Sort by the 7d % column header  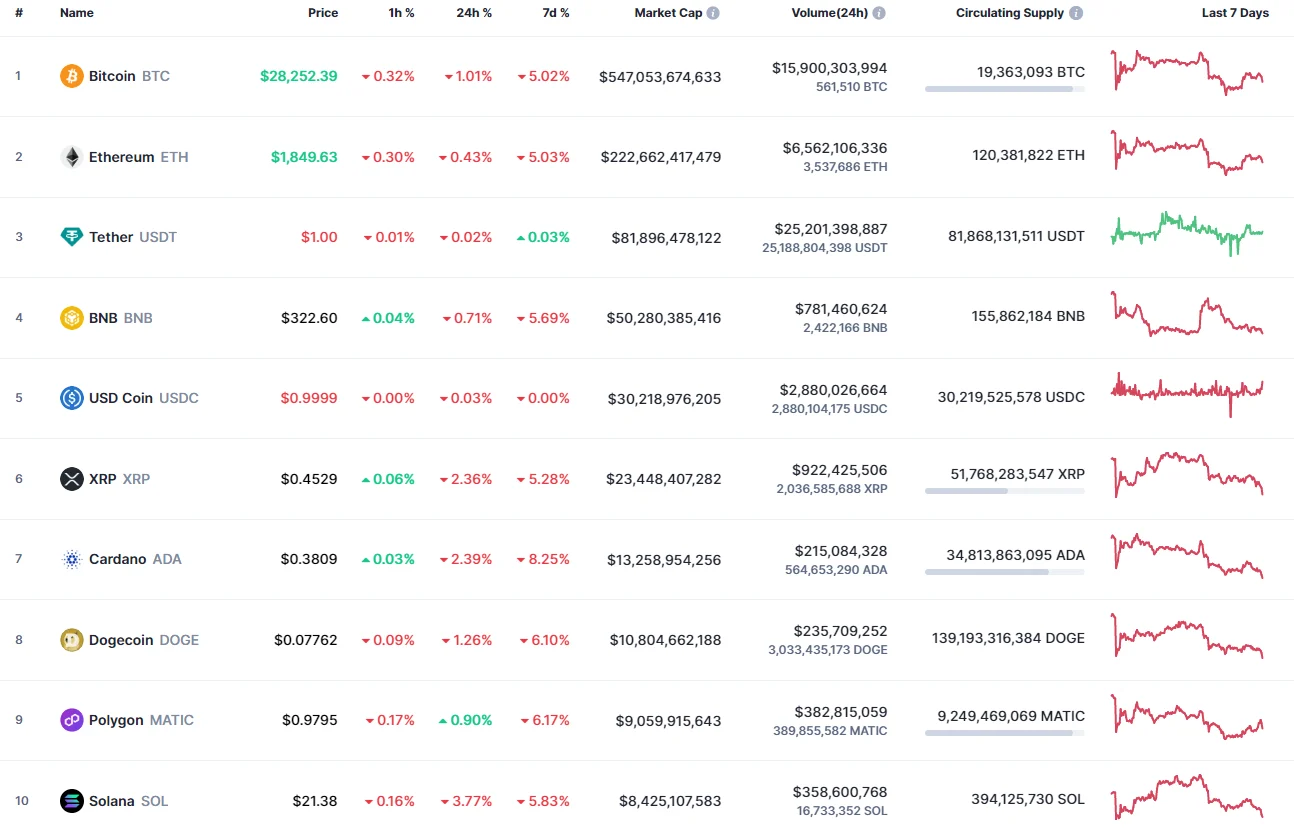556,13
